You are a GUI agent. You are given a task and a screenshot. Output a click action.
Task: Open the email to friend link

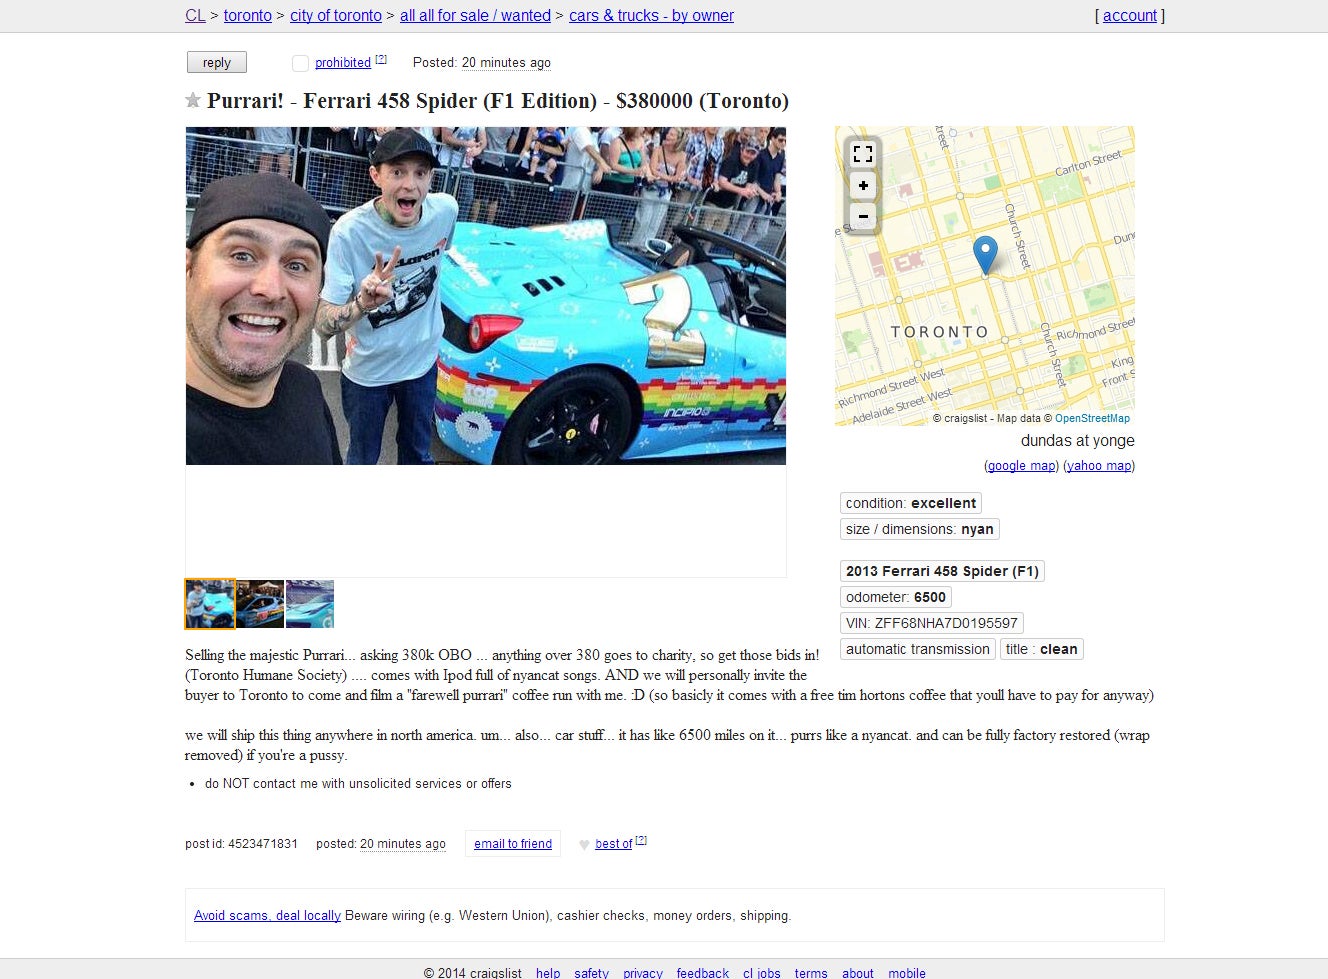(x=513, y=844)
